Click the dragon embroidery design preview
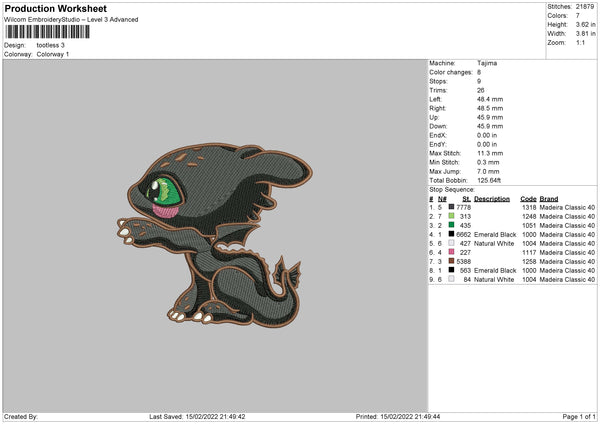The image size is (600, 424). (215, 236)
